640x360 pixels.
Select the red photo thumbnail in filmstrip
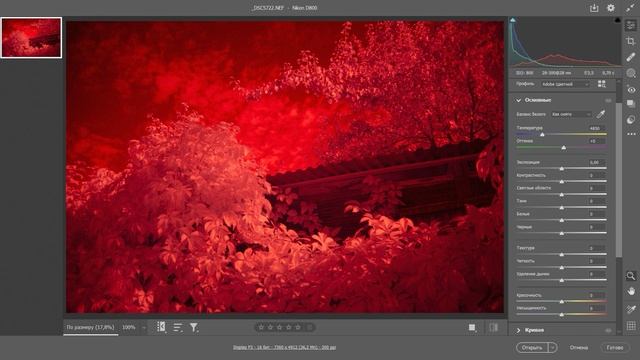click(x=31, y=38)
